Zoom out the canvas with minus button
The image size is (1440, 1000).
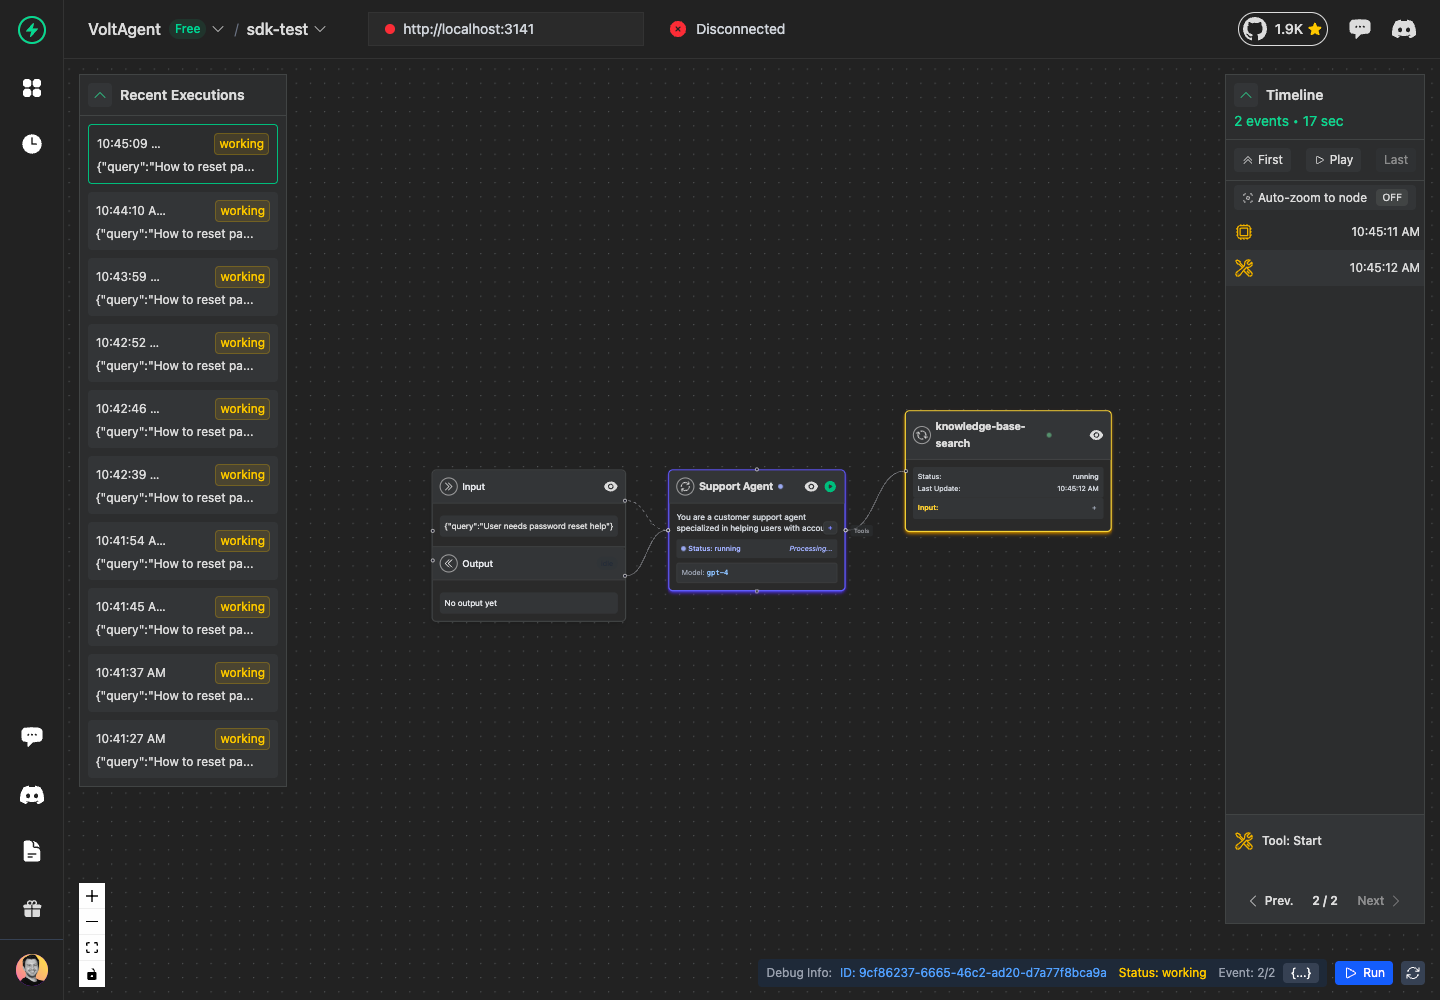pos(92,922)
